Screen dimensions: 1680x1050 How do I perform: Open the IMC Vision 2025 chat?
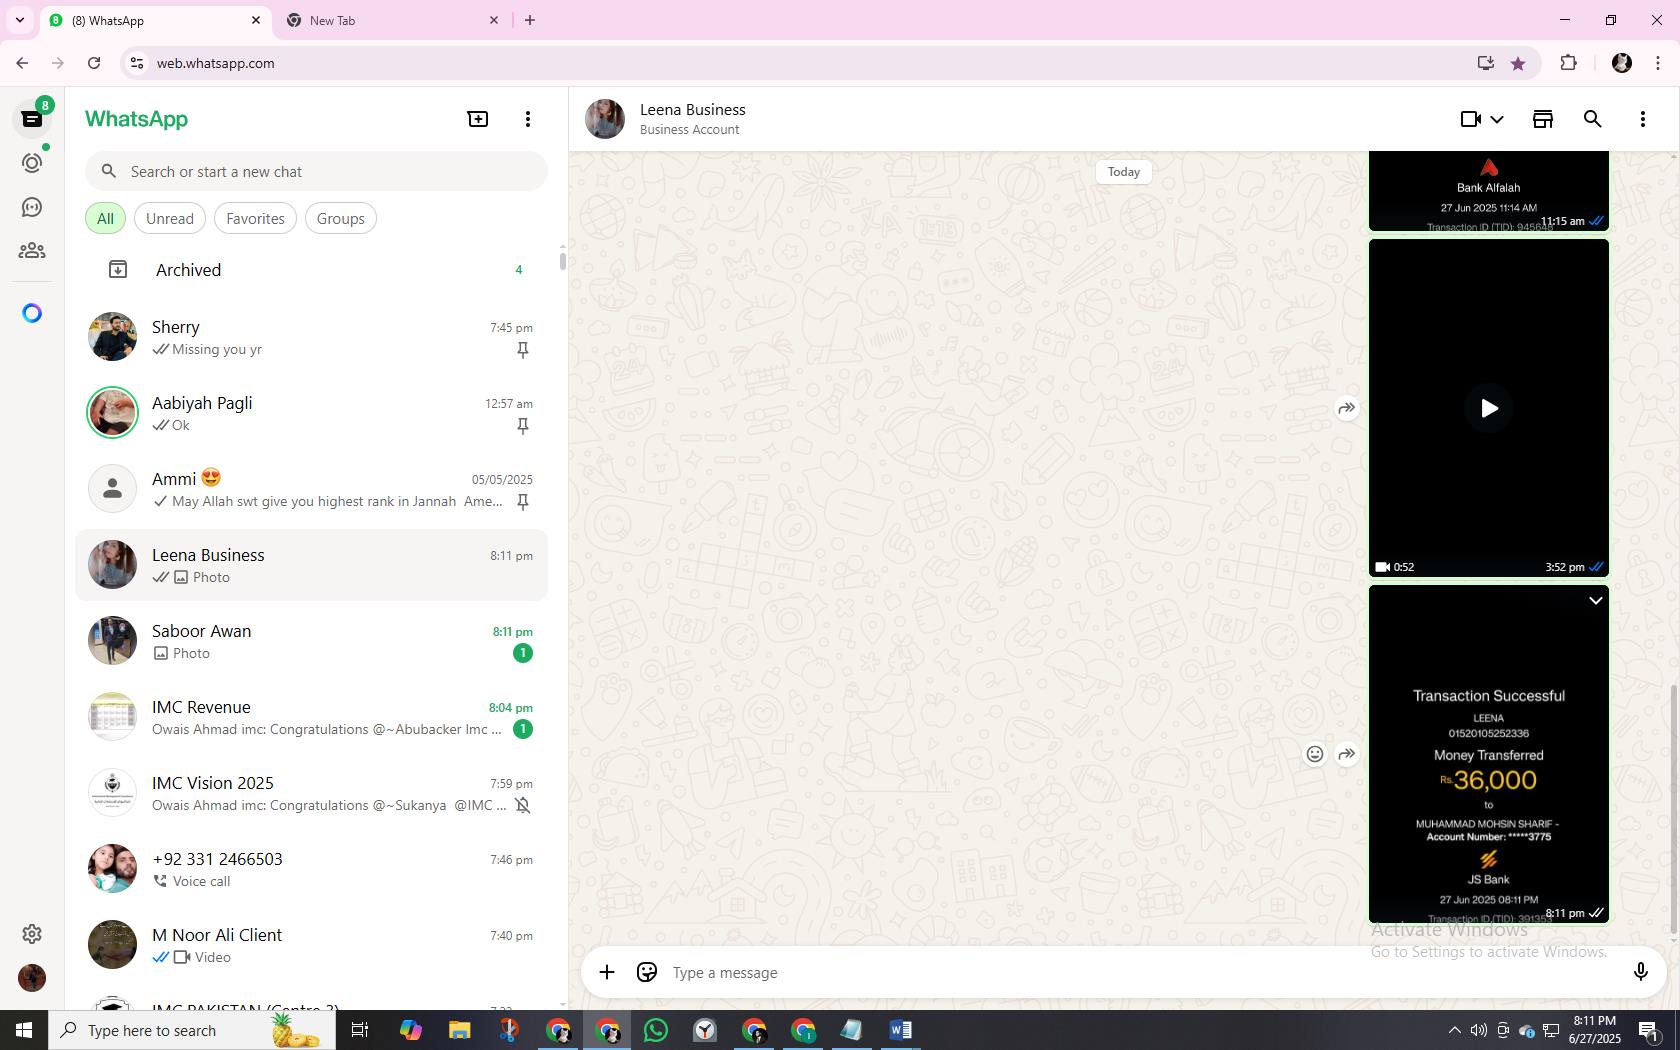pyautogui.click(x=312, y=794)
